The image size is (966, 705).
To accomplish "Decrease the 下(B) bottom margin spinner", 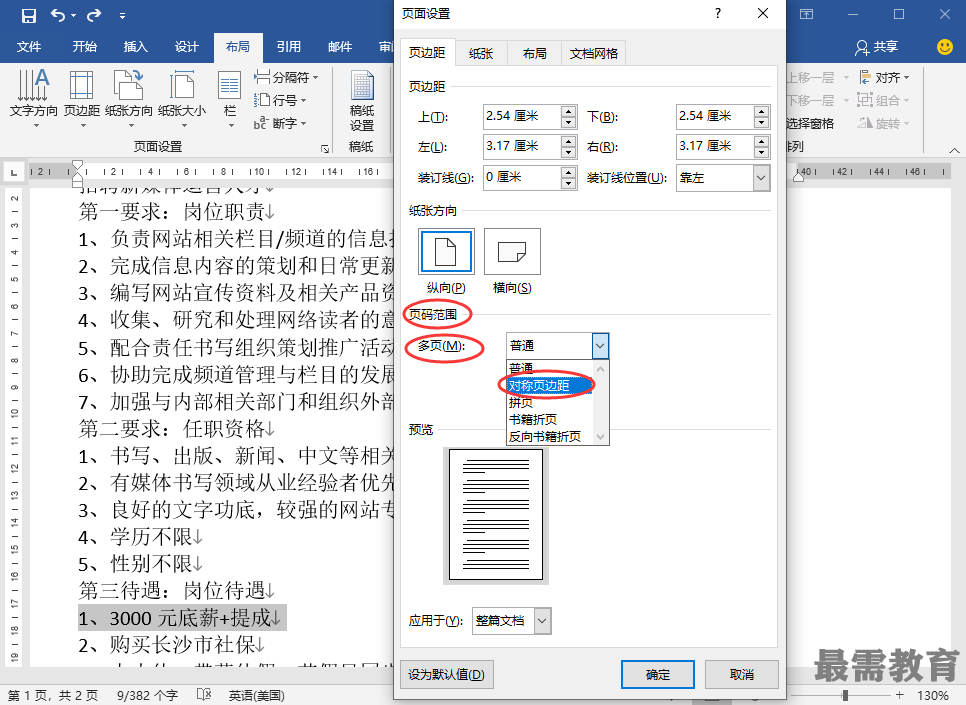I will (761, 123).
